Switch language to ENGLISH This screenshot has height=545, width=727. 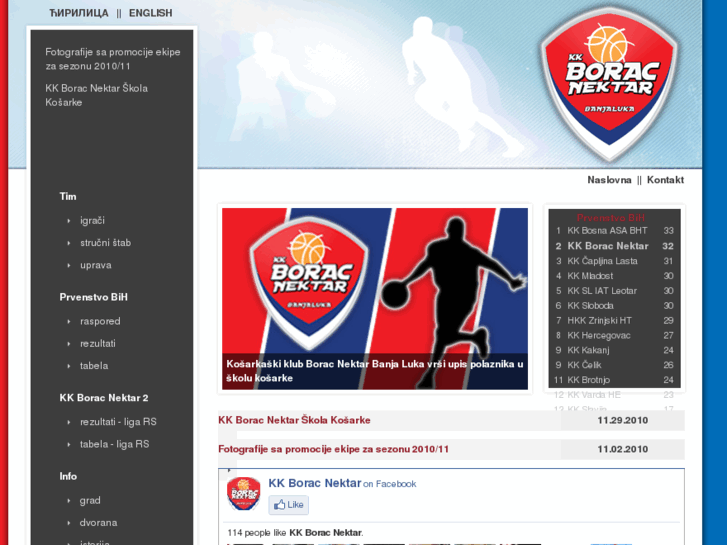151,13
